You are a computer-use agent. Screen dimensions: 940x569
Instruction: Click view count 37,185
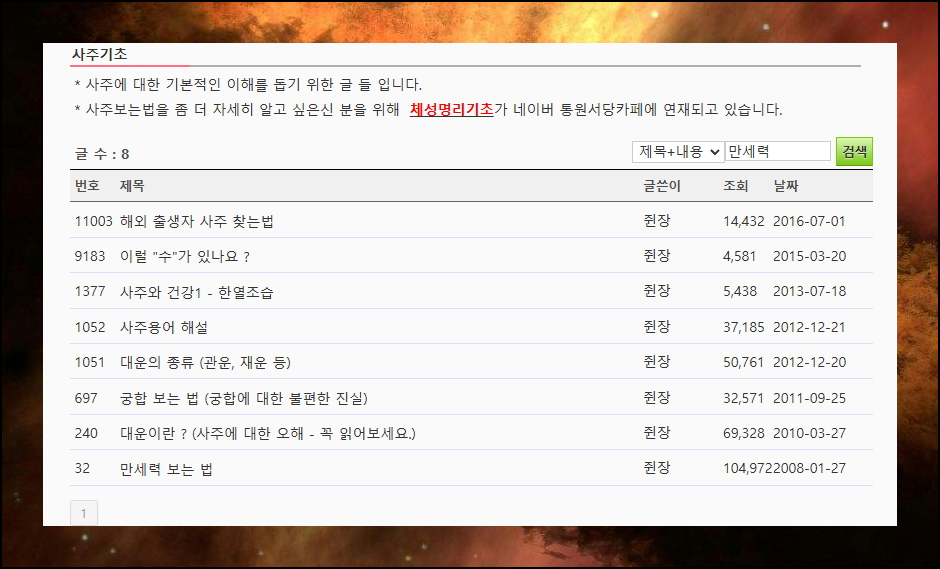(743, 327)
